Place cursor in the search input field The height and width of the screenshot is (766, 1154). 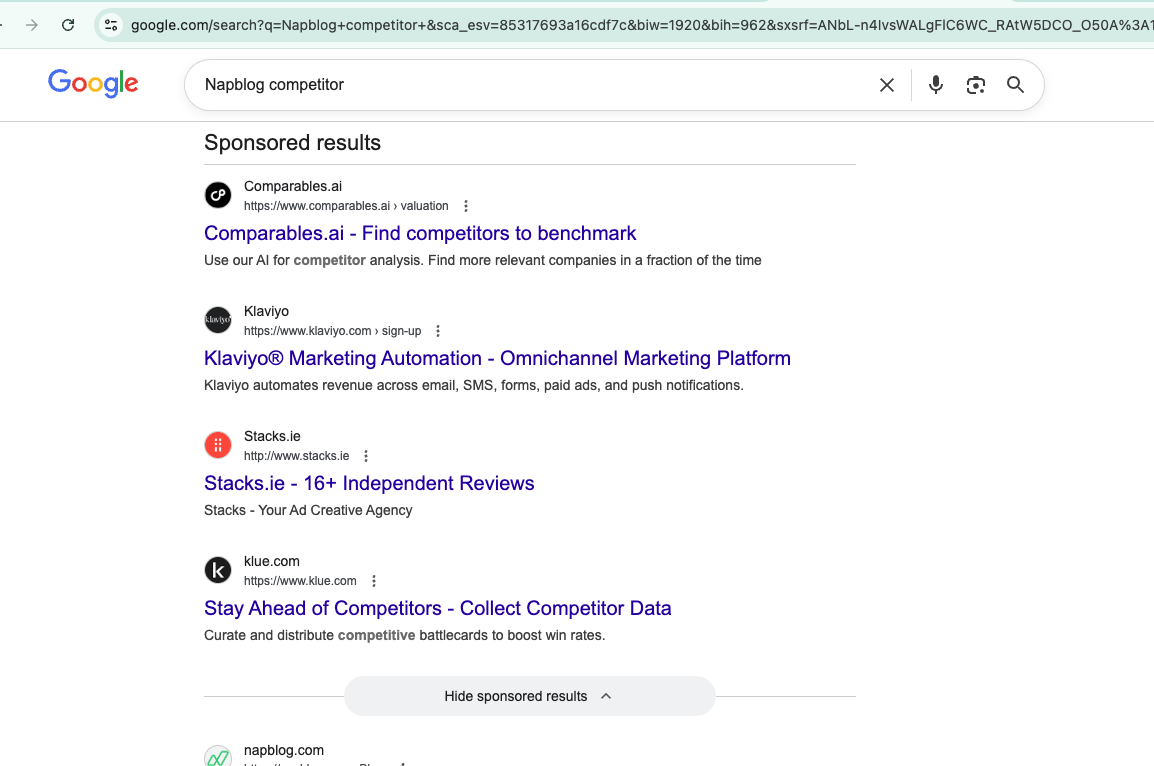point(500,85)
